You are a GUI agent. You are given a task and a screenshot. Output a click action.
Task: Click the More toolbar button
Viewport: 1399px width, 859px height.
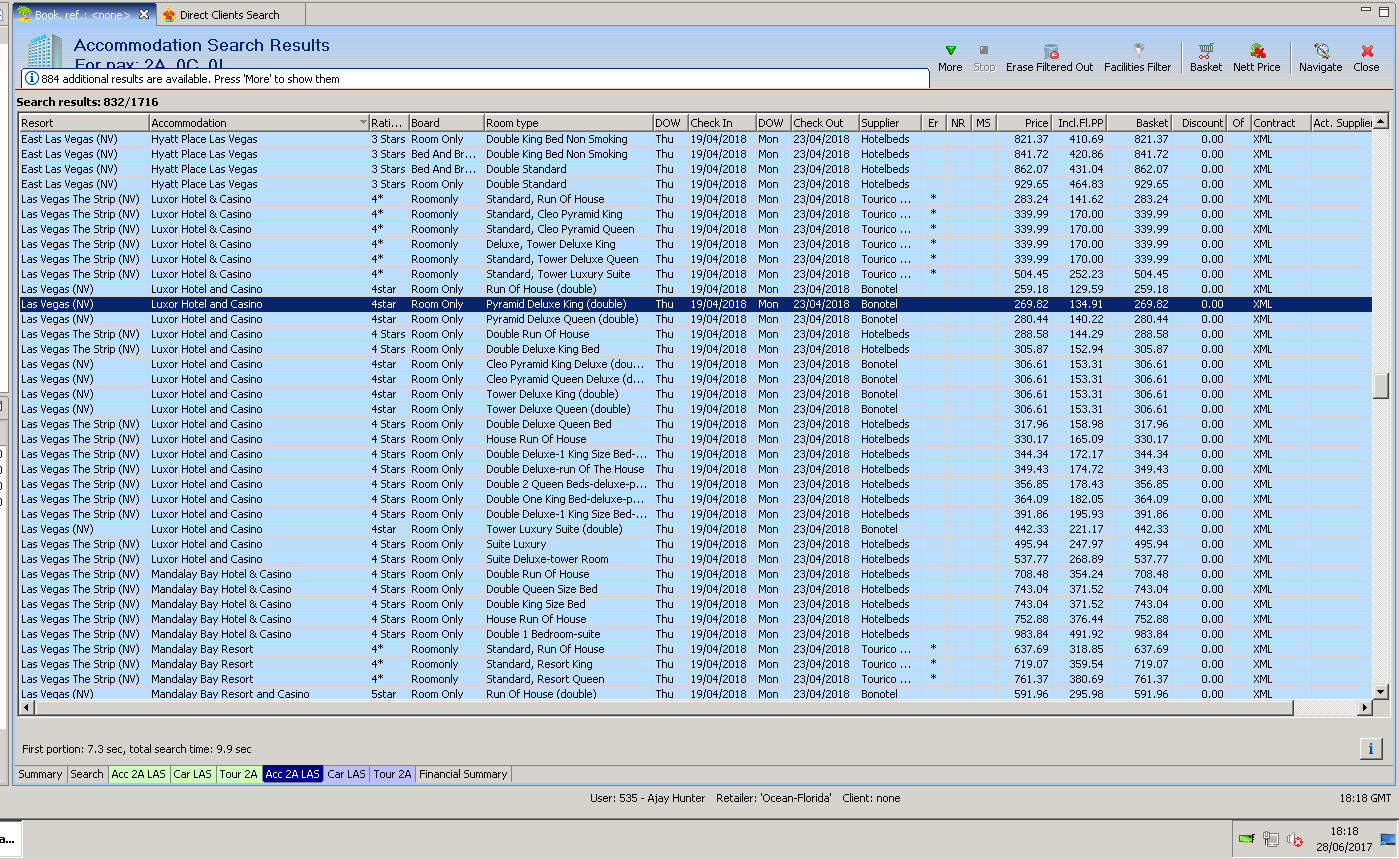(950, 58)
